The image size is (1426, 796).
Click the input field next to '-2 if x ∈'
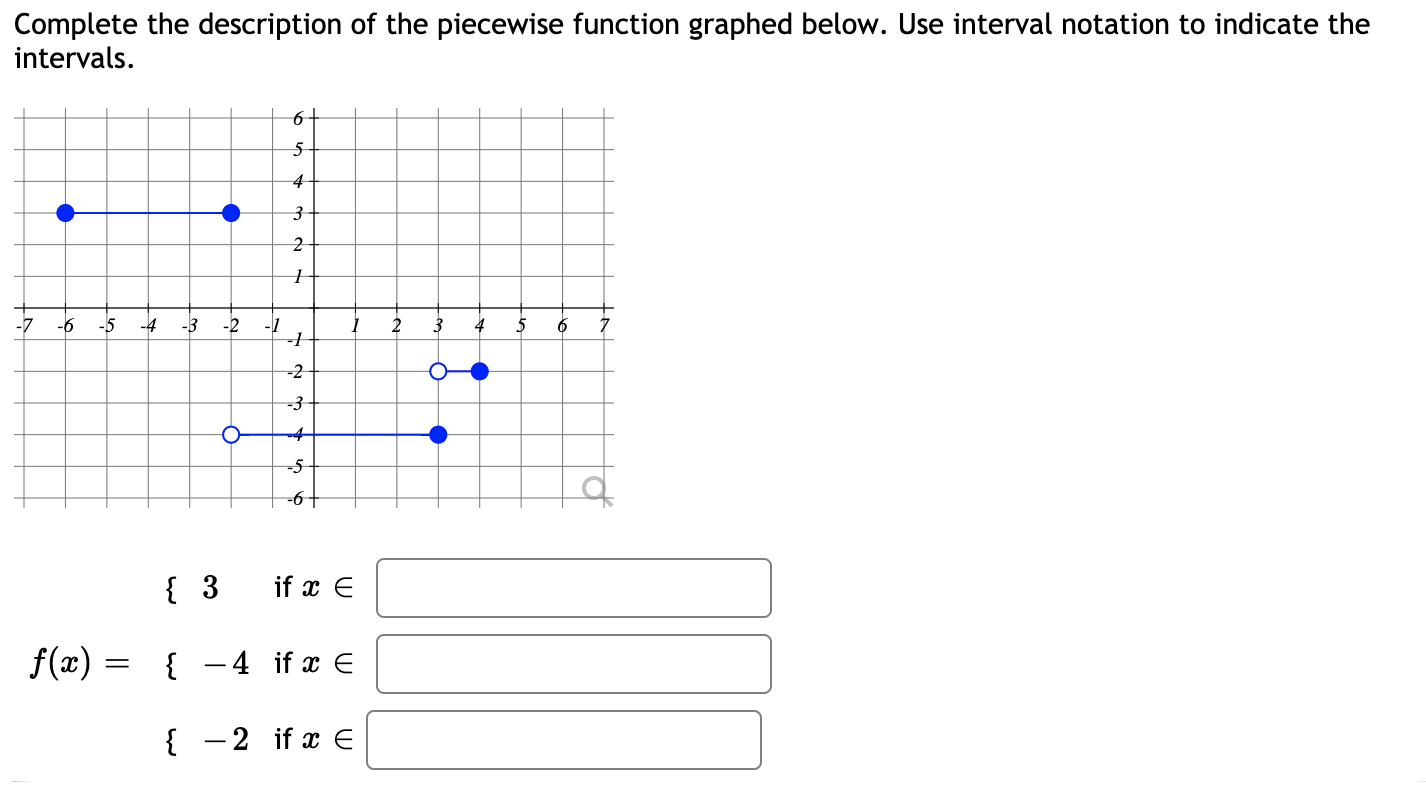coord(564,740)
